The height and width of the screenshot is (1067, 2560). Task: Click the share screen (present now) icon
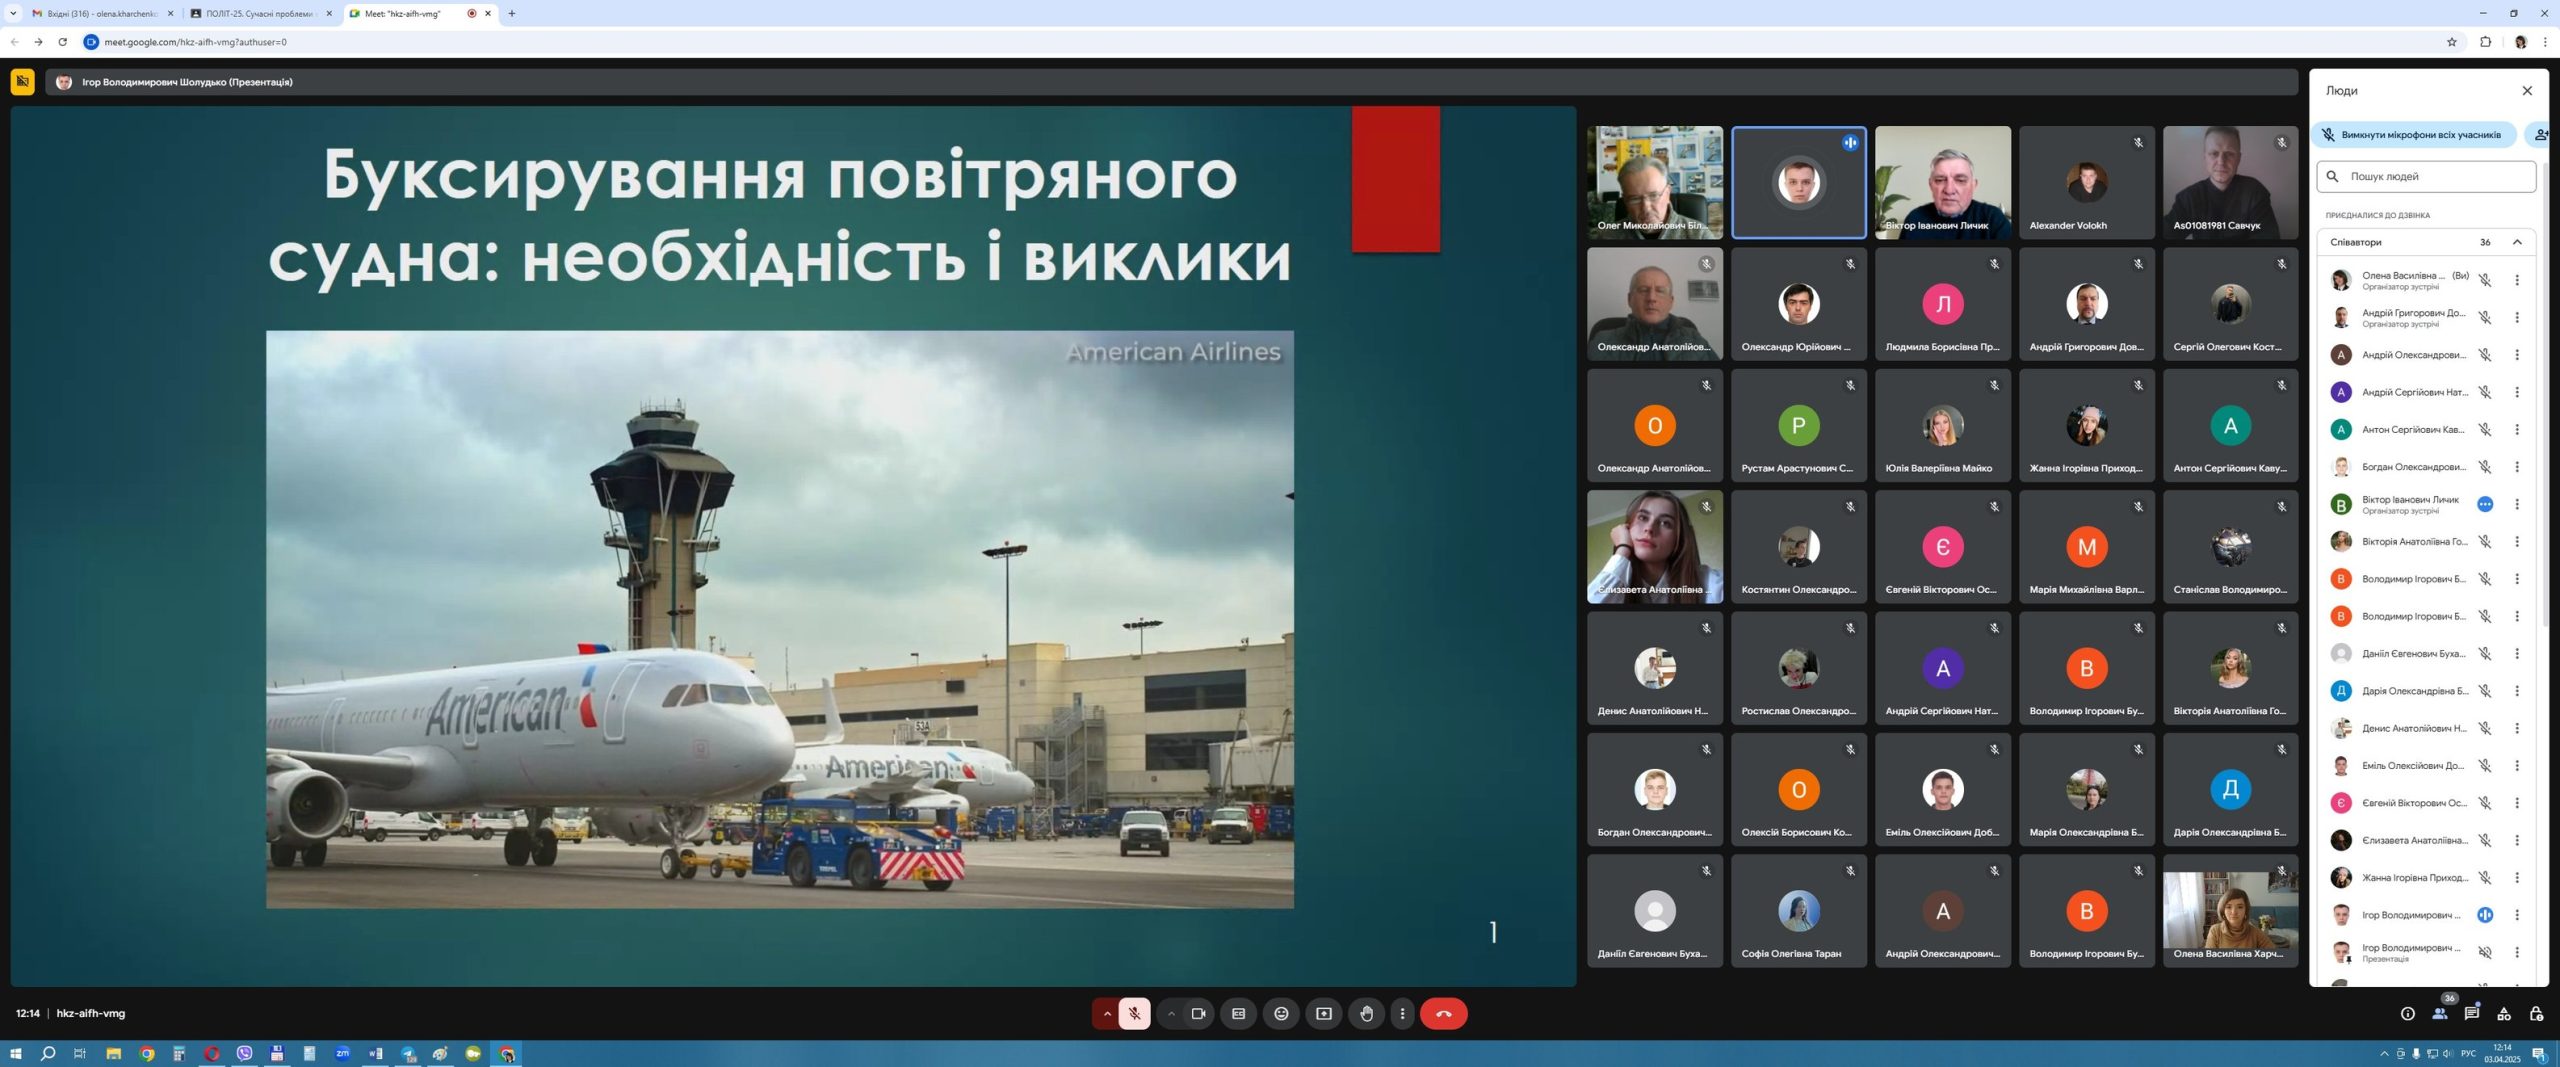[1324, 1013]
